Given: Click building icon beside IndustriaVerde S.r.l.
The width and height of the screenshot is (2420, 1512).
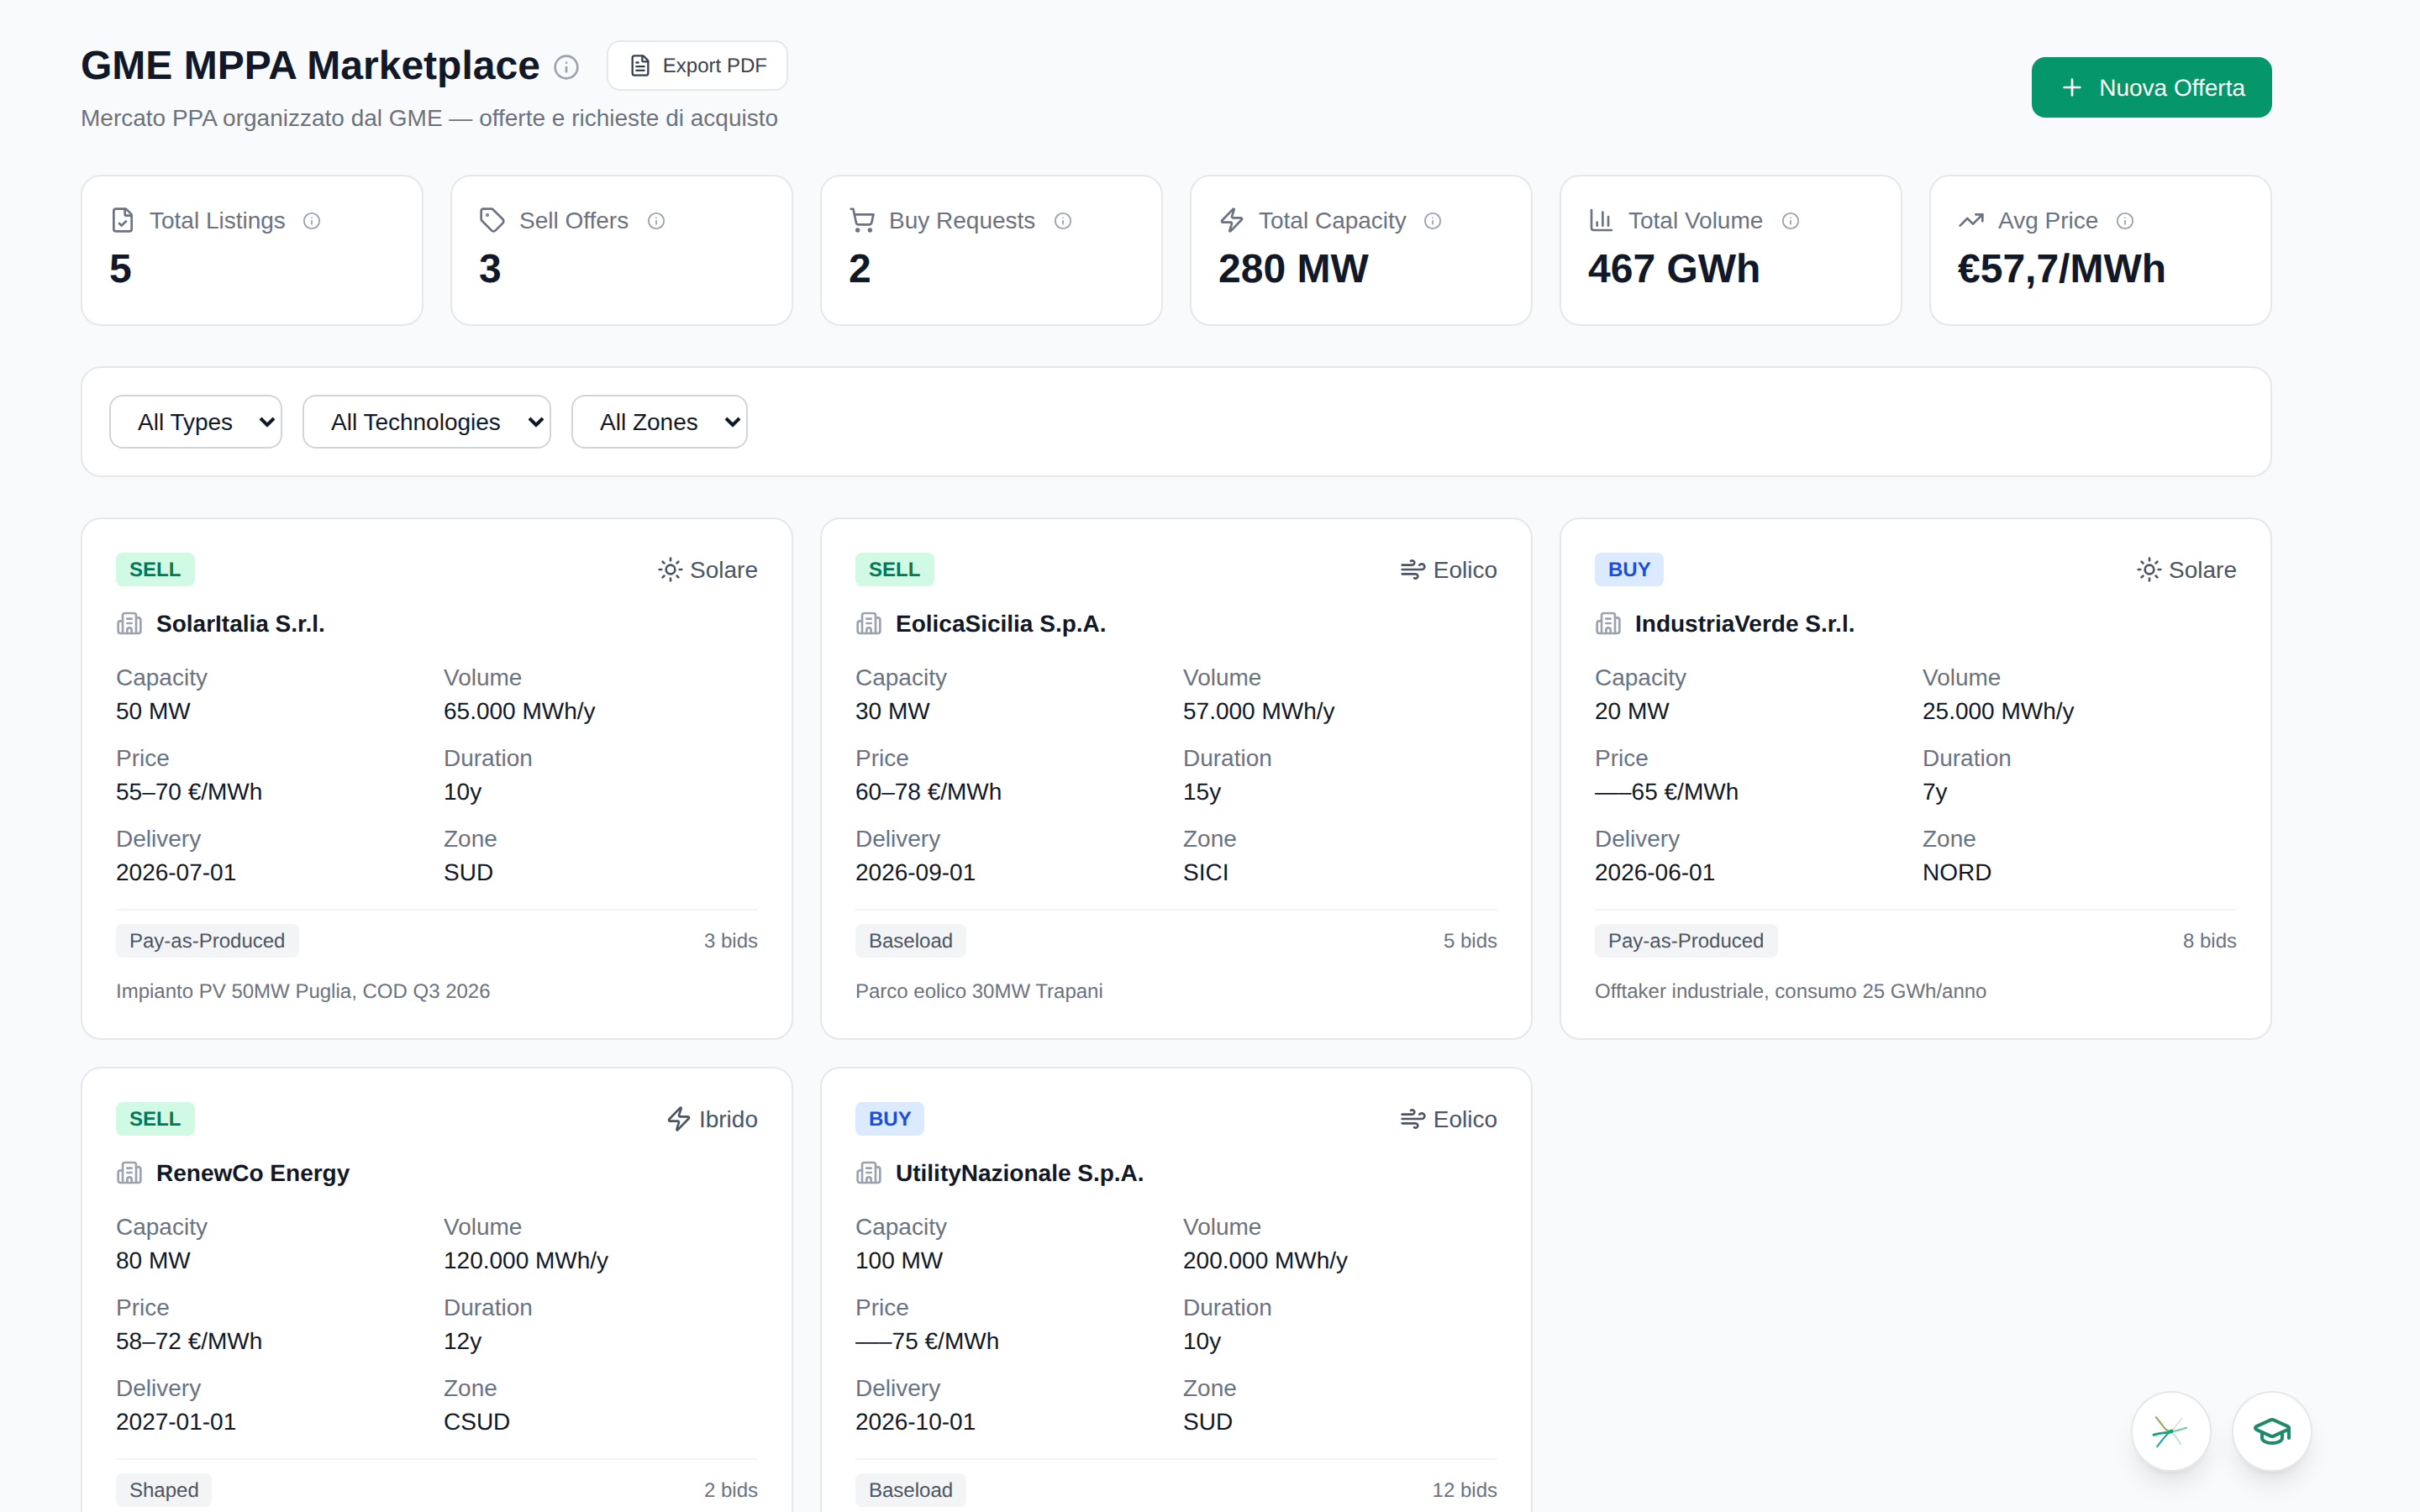Looking at the screenshot, I should [x=1608, y=624].
